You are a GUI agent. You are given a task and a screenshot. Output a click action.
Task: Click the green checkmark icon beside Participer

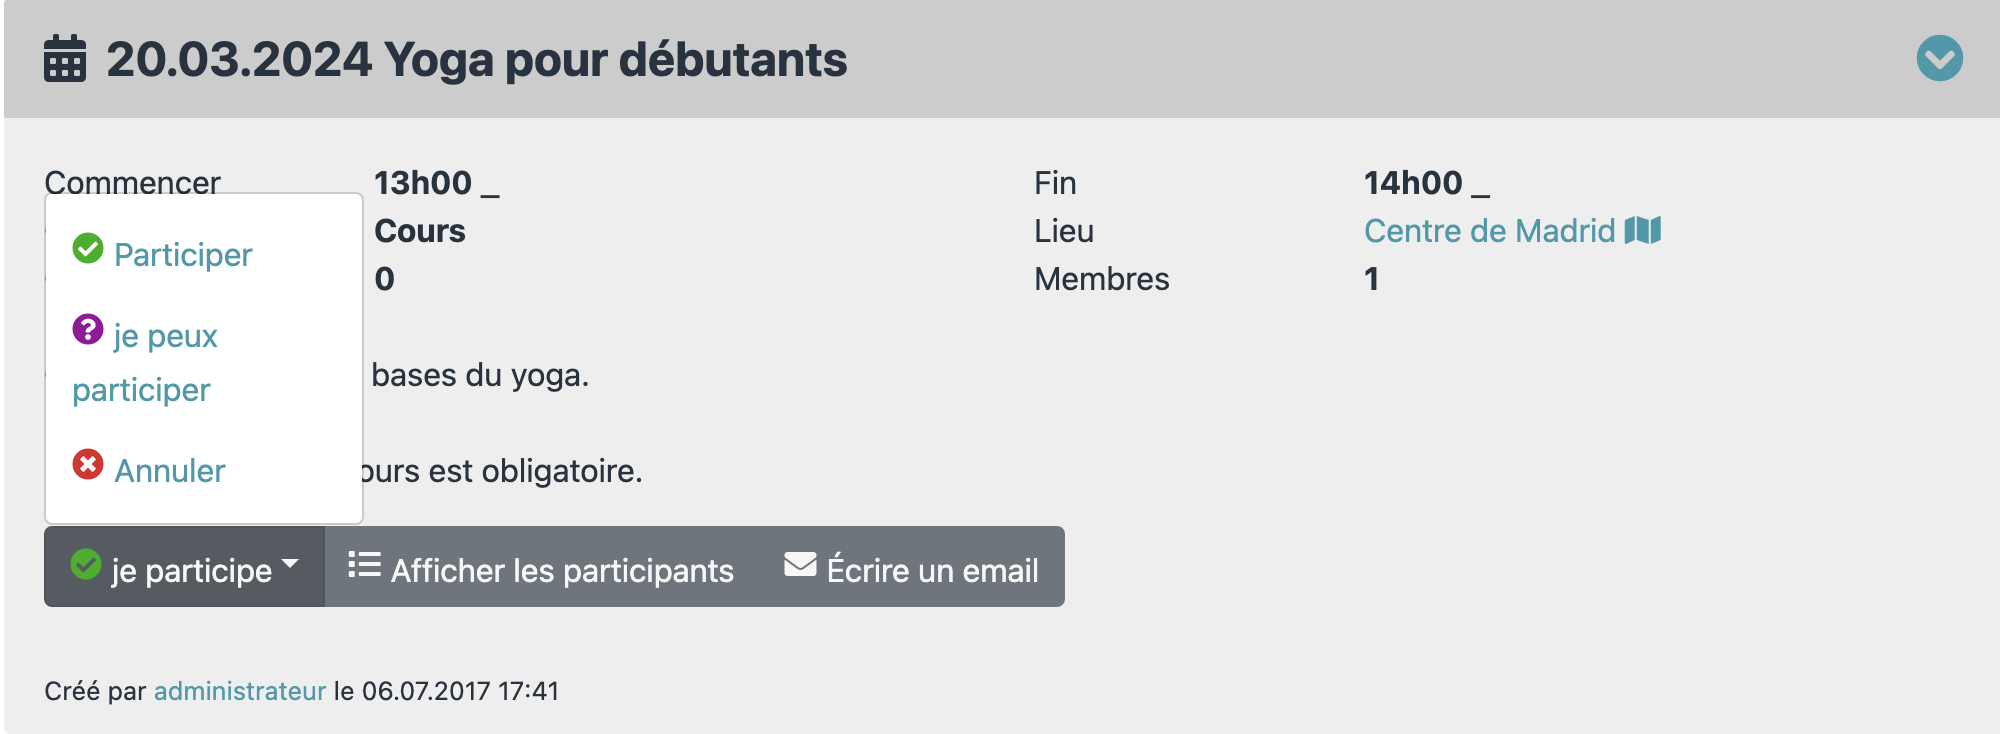88,248
